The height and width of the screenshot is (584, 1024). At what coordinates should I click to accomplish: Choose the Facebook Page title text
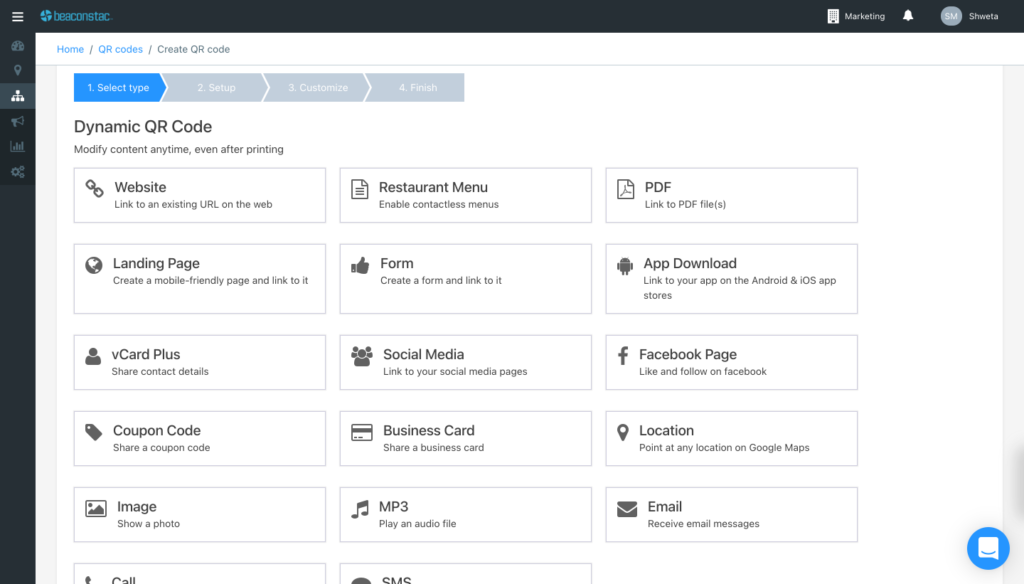(x=688, y=354)
